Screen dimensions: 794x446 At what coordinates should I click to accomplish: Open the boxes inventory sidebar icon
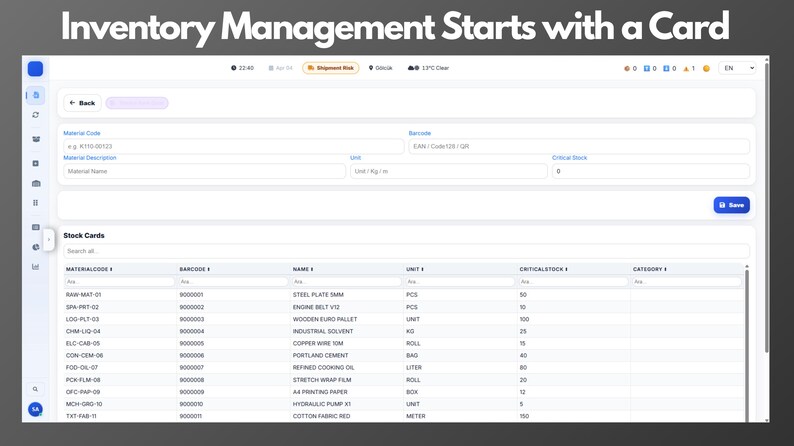36,139
